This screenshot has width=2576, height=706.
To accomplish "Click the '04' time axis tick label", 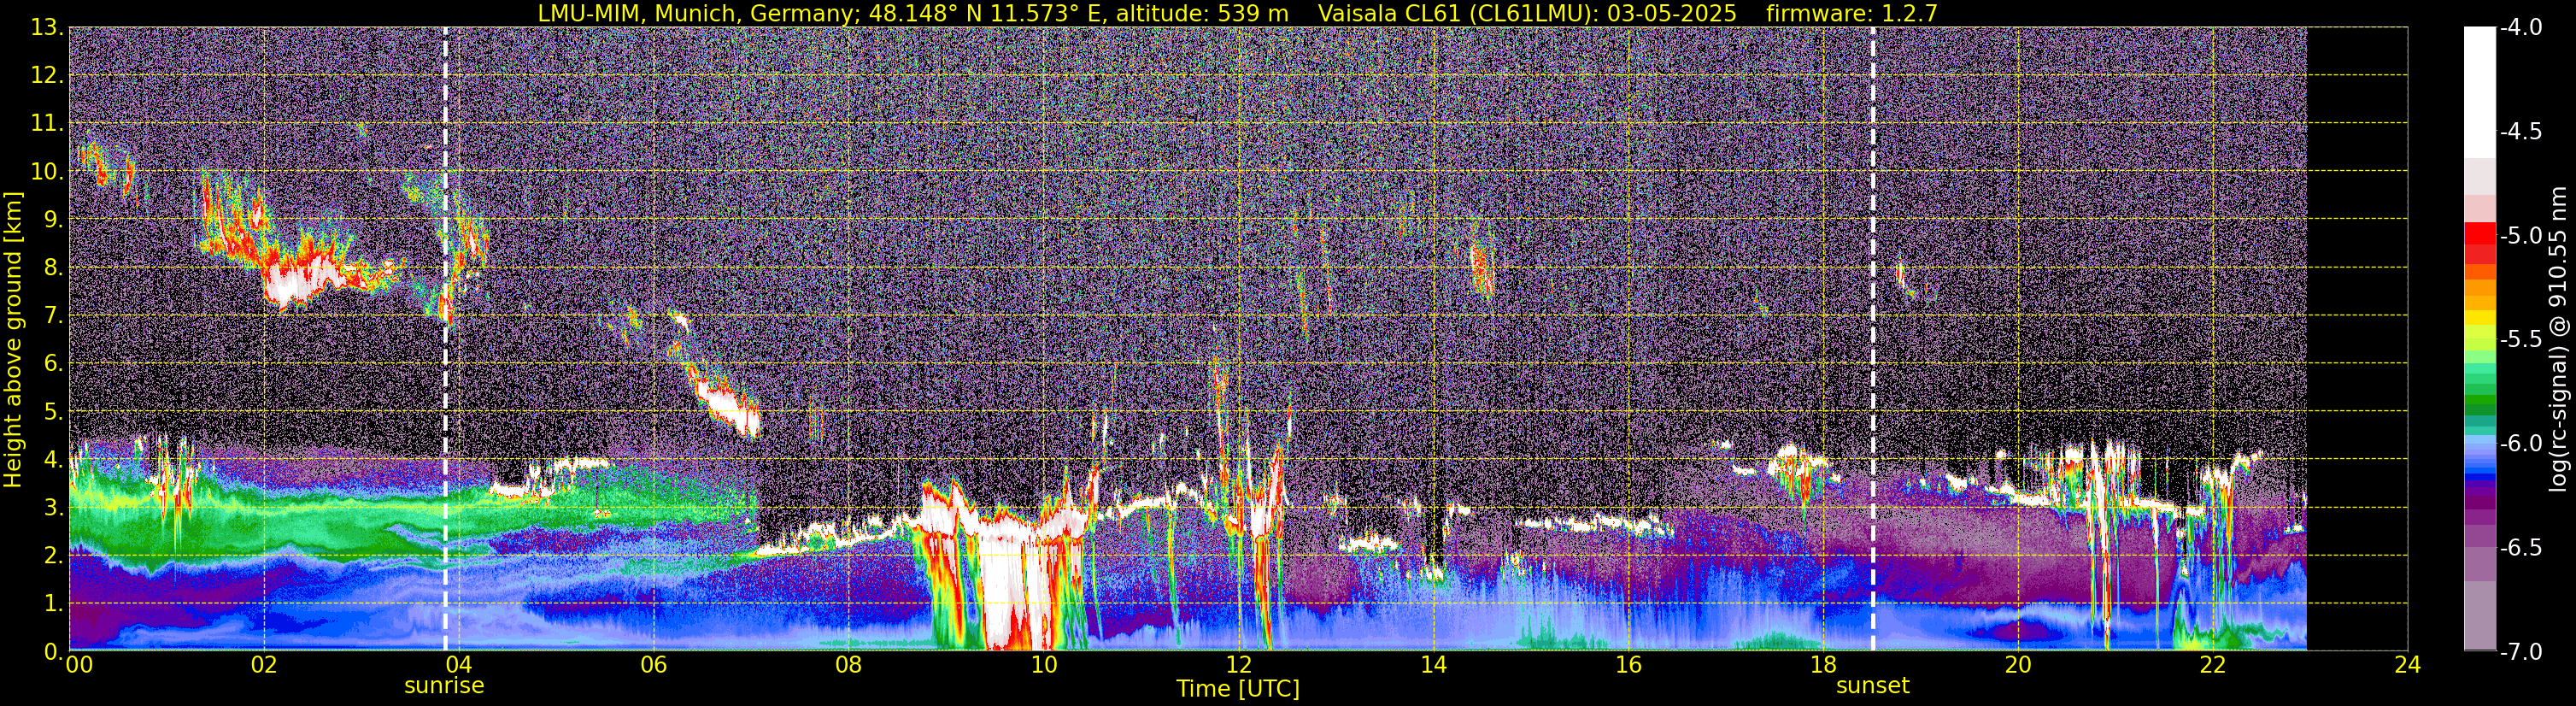I will [458, 665].
